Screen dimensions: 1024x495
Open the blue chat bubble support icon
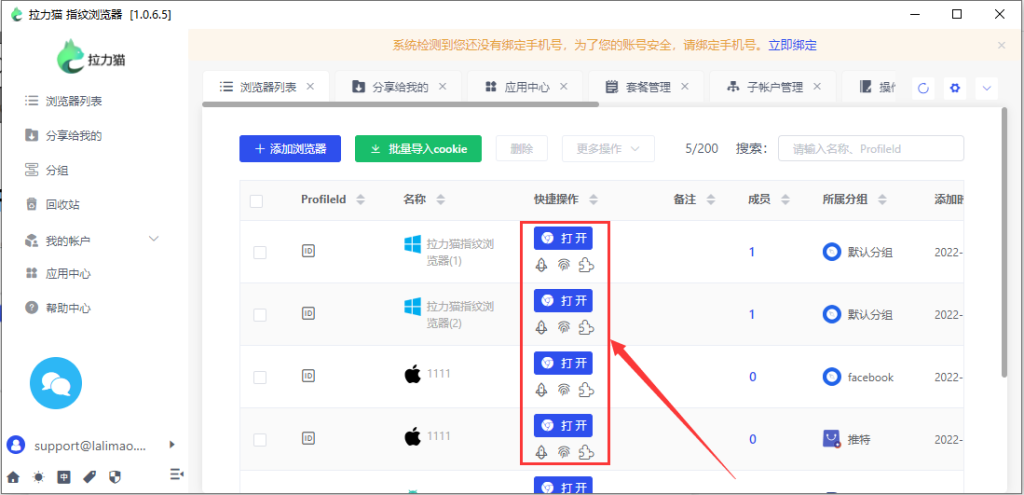[56, 383]
